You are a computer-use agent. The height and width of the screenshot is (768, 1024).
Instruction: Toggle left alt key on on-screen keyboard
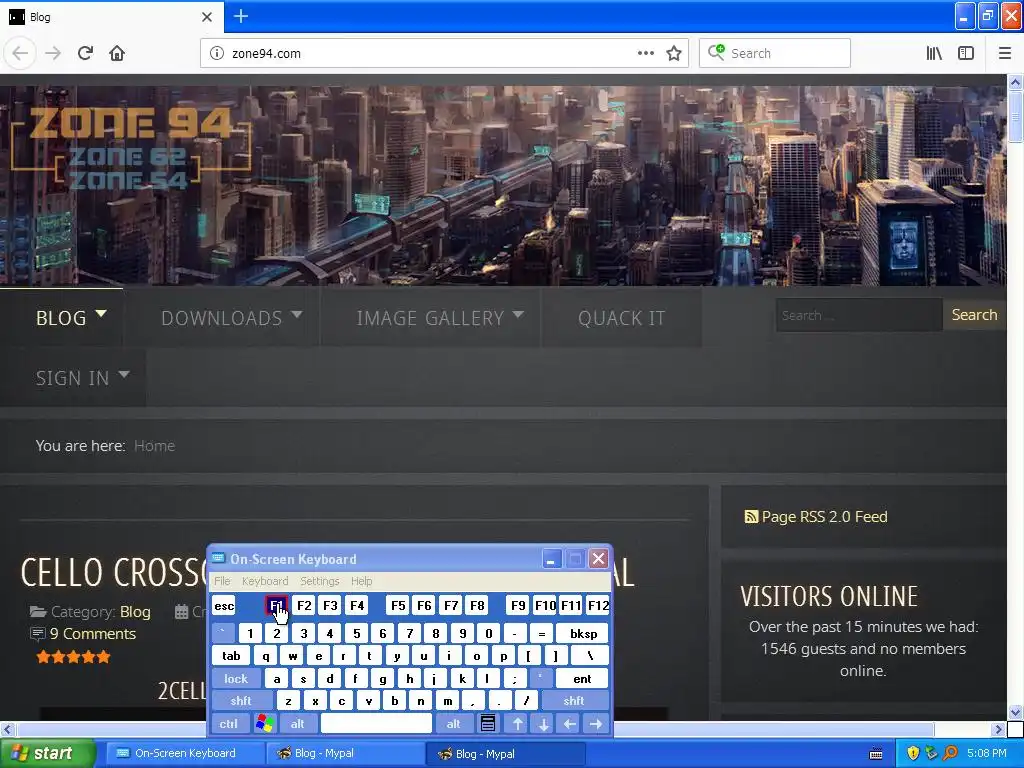pos(297,724)
